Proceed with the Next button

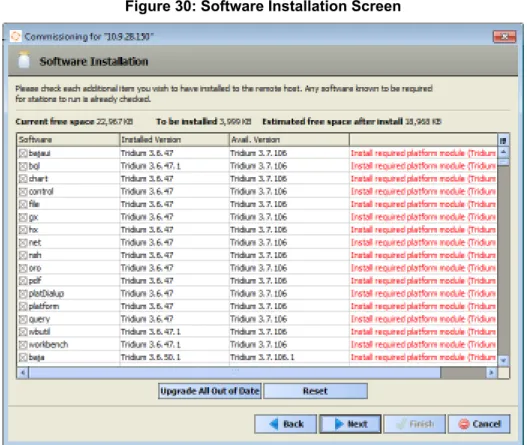[x=350, y=424]
